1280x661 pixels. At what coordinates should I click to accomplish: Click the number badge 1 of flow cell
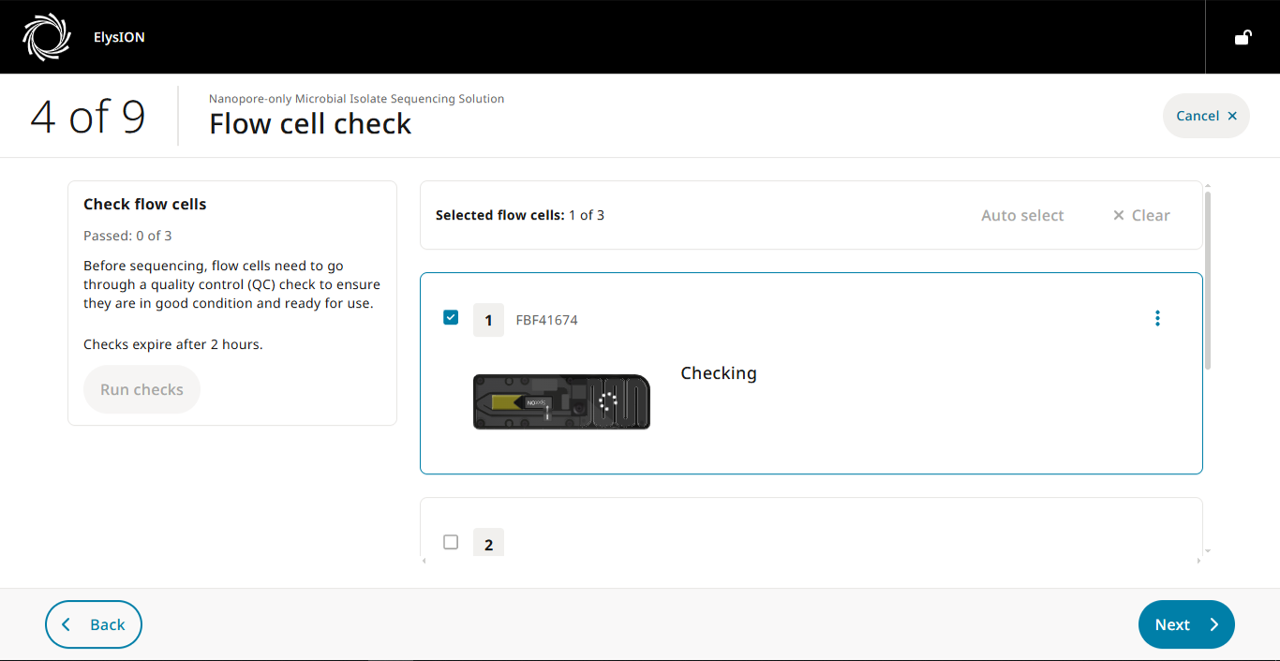coord(488,320)
